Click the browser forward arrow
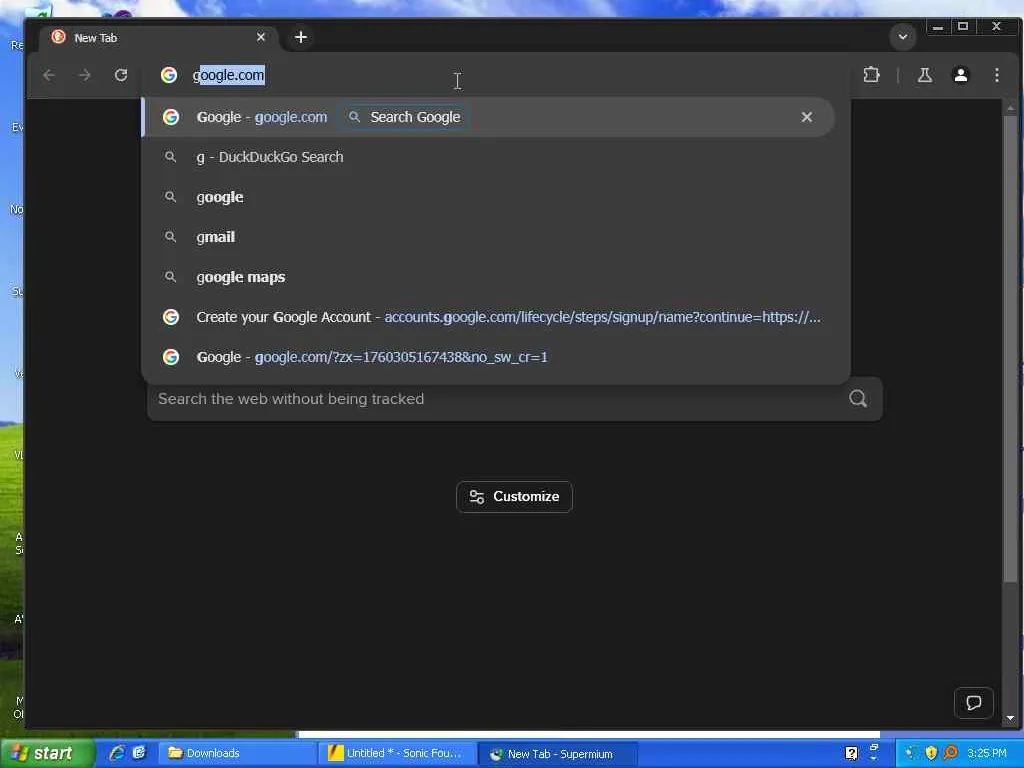Screen dimensions: 1024x768 85,75
